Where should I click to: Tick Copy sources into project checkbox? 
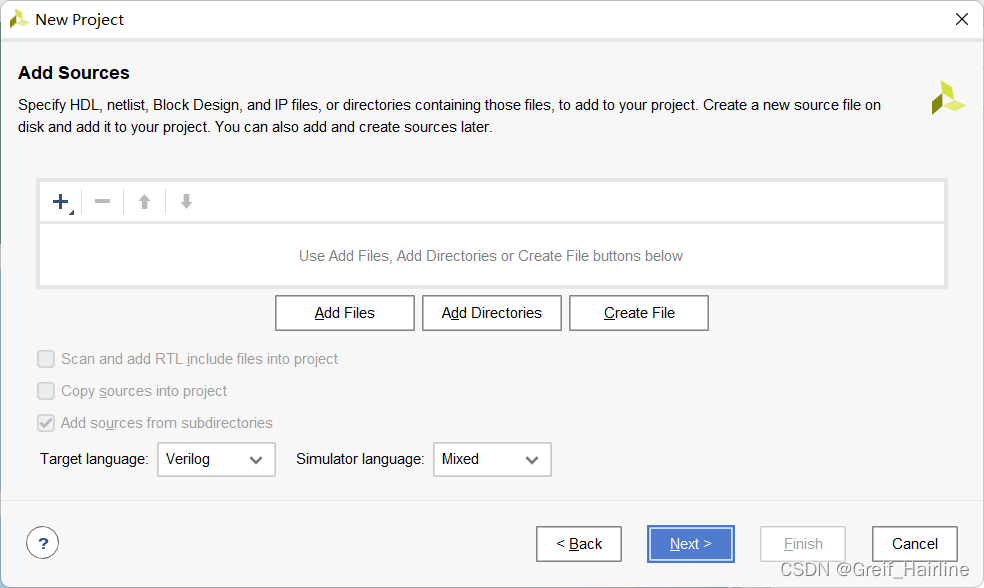click(x=46, y=391)
